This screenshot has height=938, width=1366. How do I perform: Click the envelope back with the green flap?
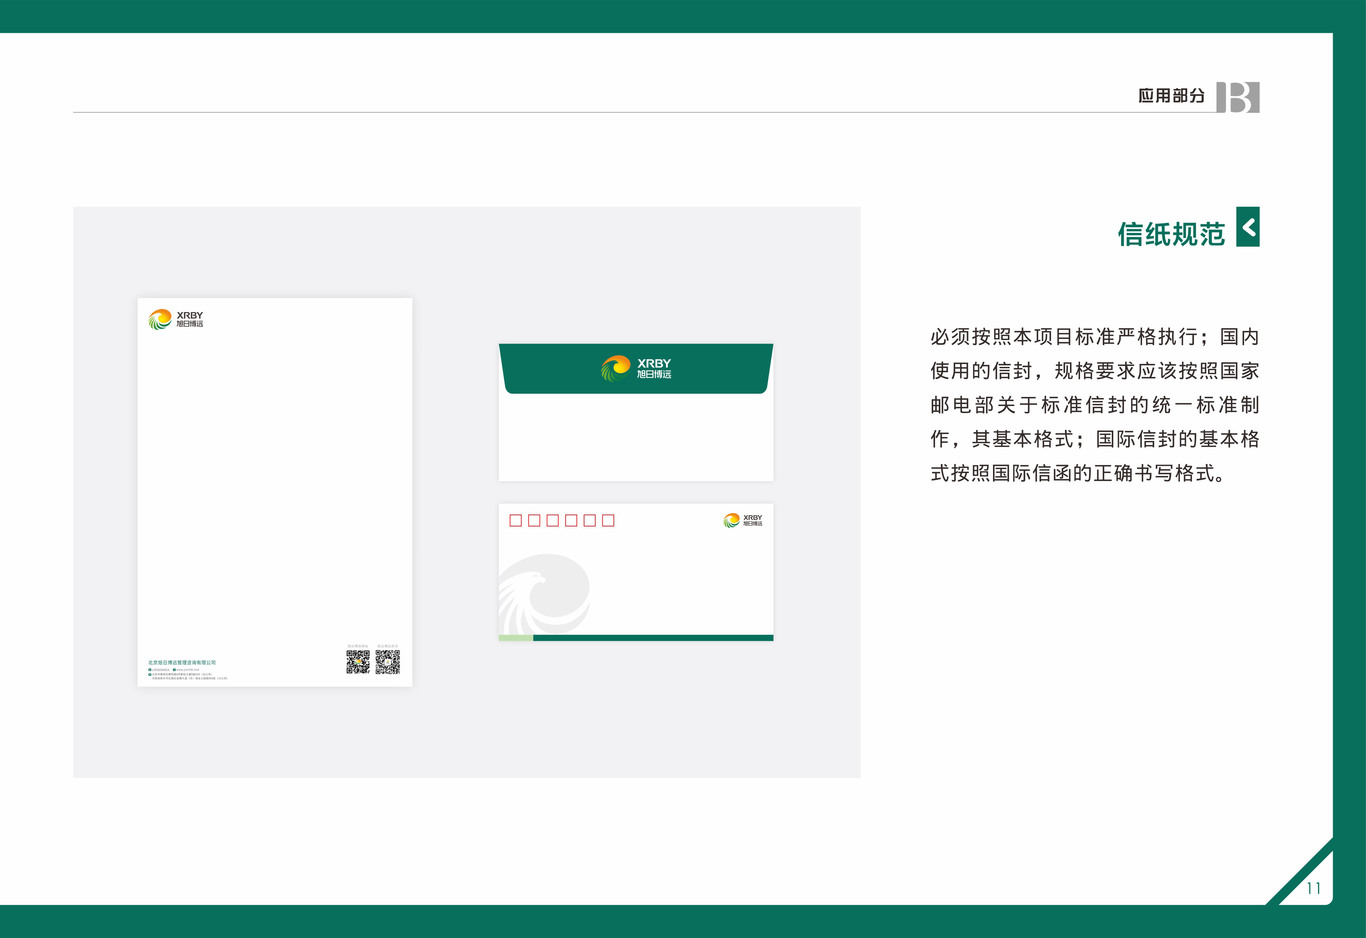(x=636, y=412)
